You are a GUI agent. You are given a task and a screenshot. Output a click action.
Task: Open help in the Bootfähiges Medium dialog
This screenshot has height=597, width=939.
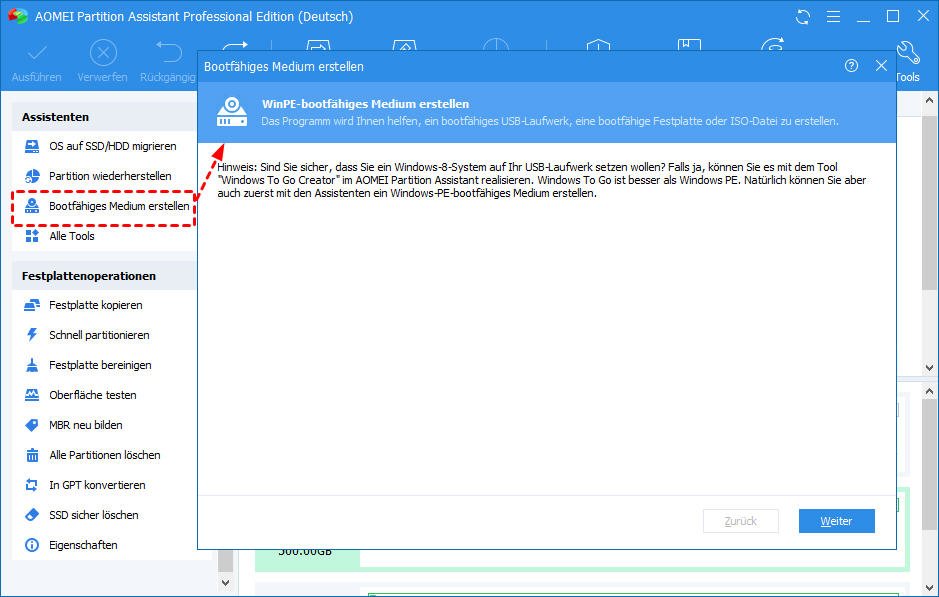[851, 66]
